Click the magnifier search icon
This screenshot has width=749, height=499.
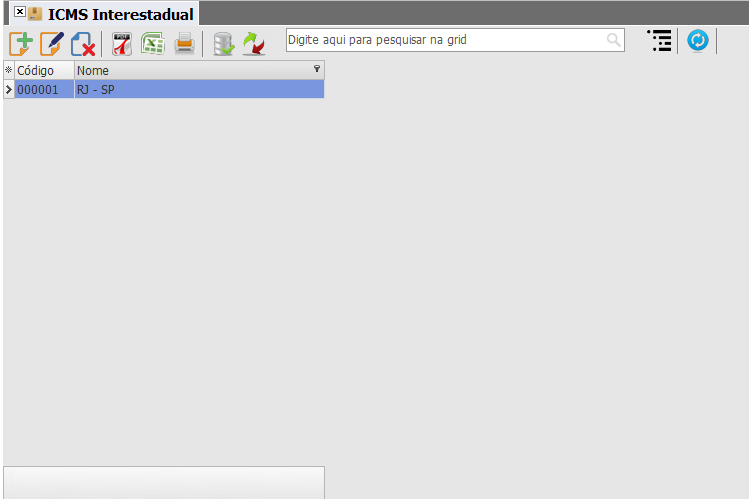click(613, 40)
